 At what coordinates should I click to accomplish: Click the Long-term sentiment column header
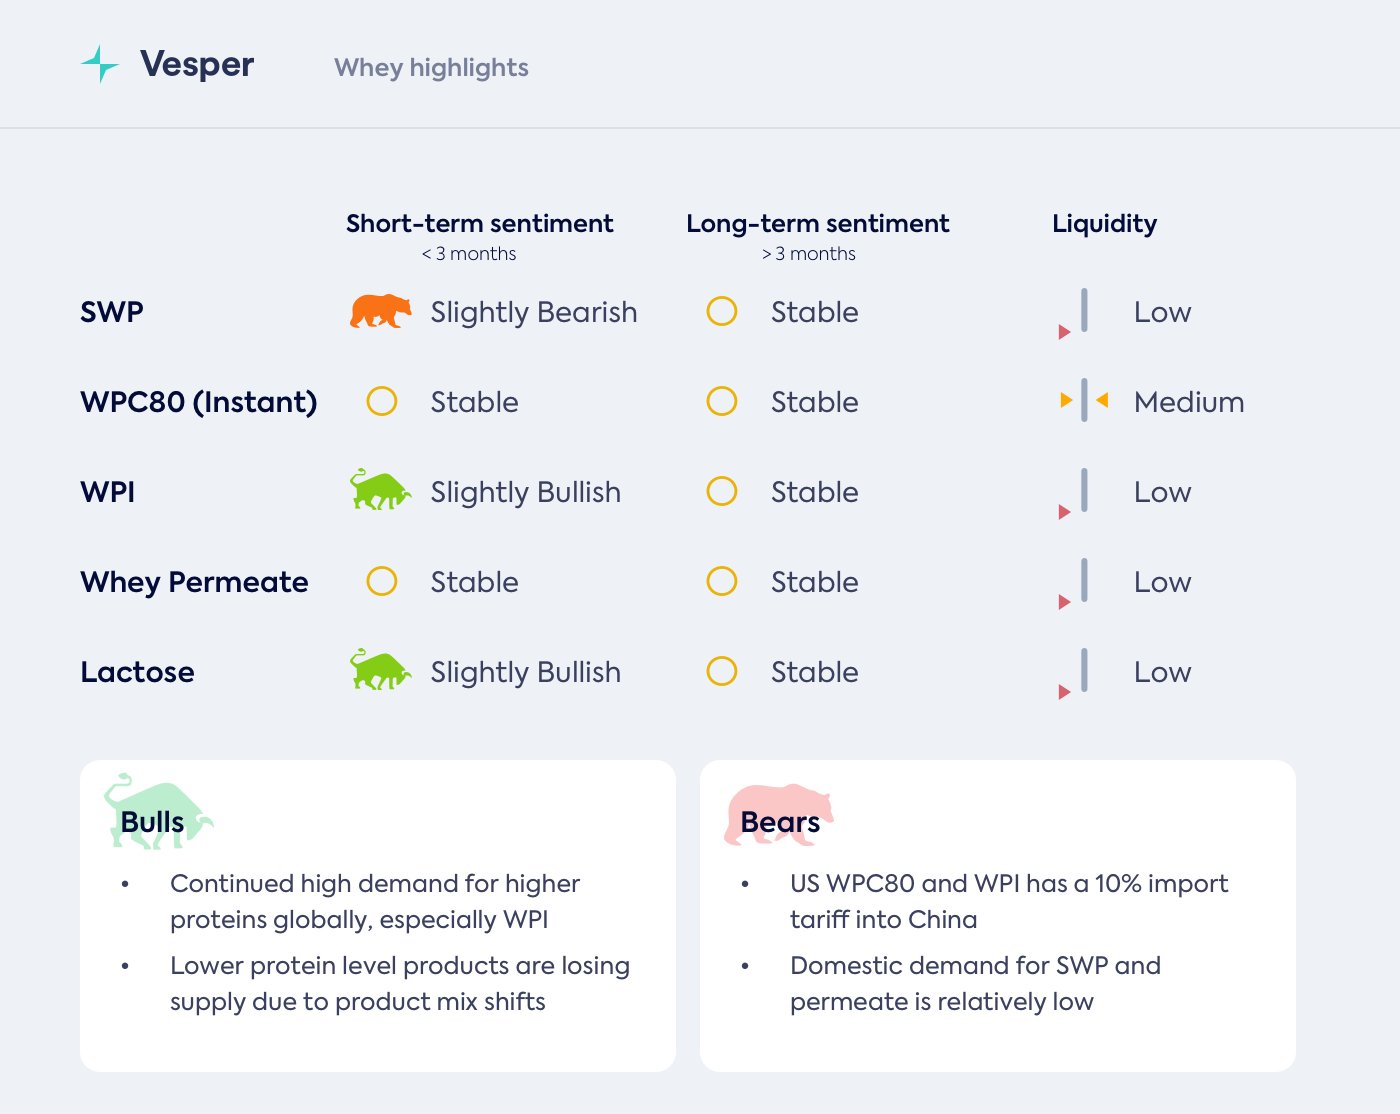(x=817, y=223)
